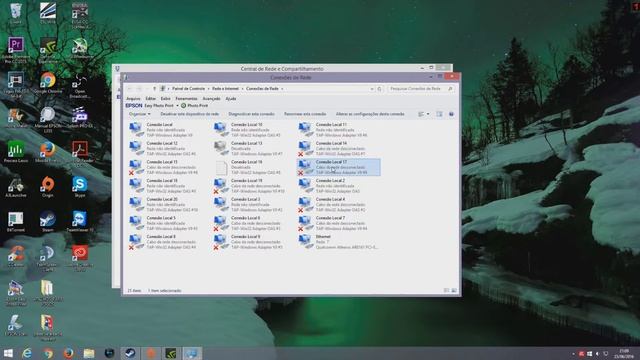The height and width of the screenshot is (360, 640).
Task: Open File Explorer from the taskbar
Action: [x=89, y=353]
